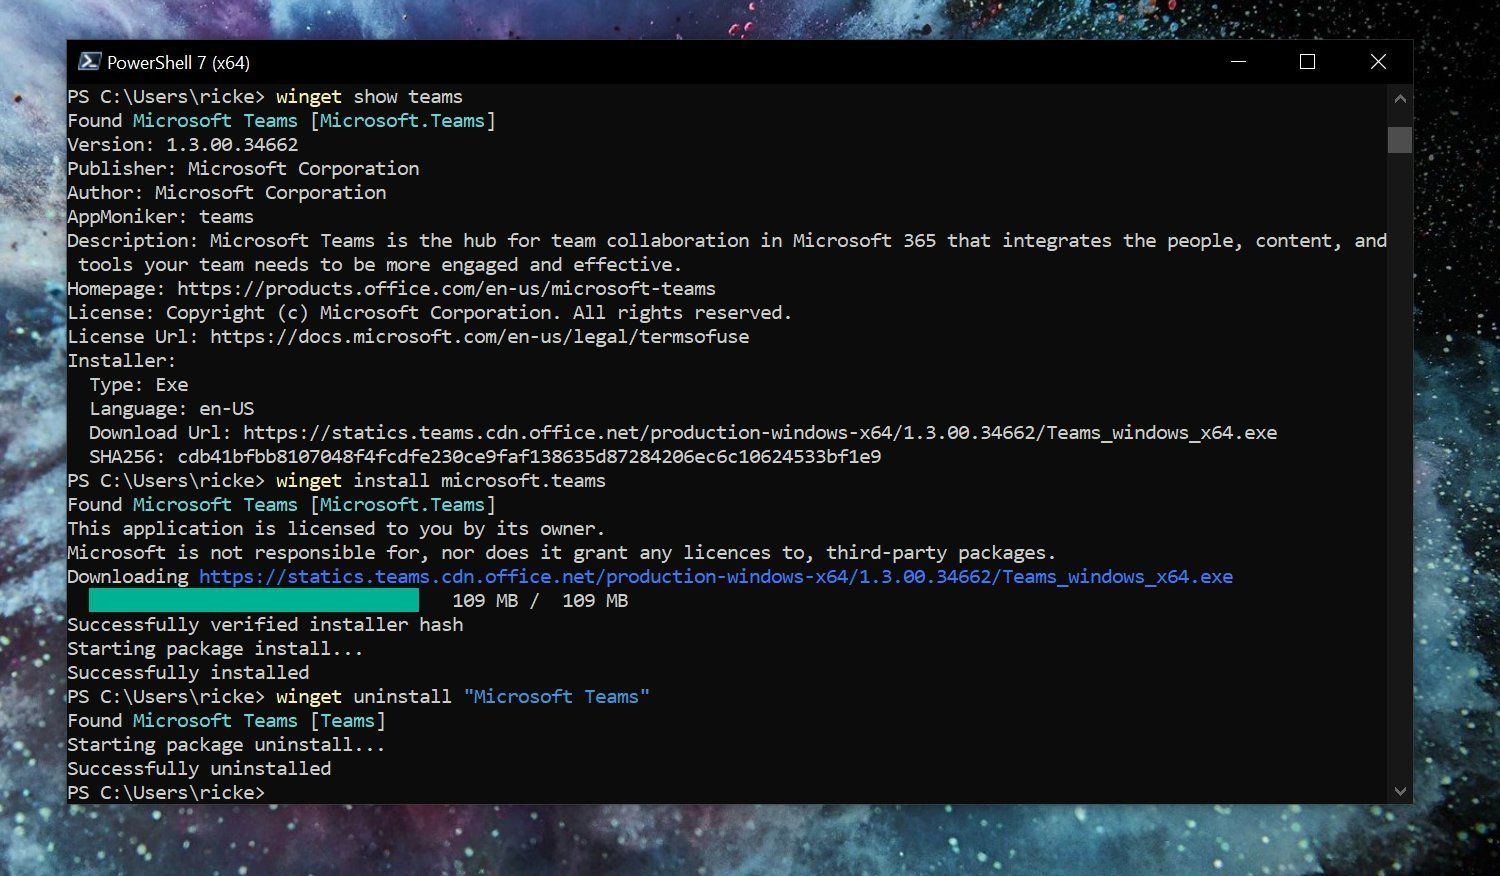Click the PowerShell icon in the title bar
This screenshot has height=876, width=1500.
[x=89, y=61]
